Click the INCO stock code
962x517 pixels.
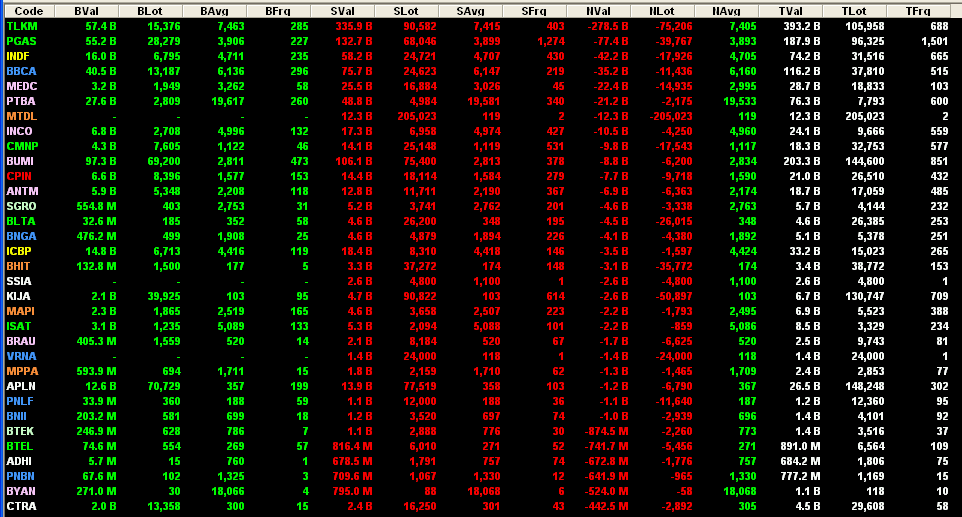[19, 131]
